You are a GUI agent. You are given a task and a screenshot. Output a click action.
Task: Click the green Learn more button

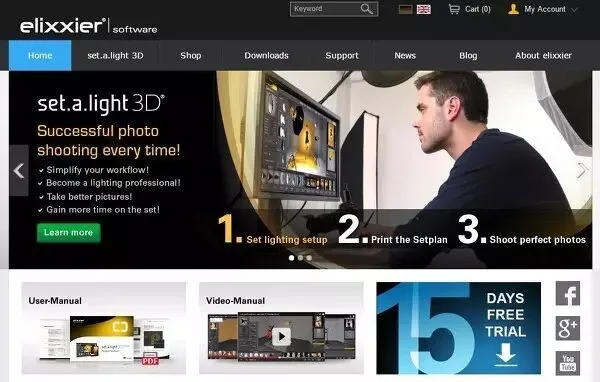68,233
